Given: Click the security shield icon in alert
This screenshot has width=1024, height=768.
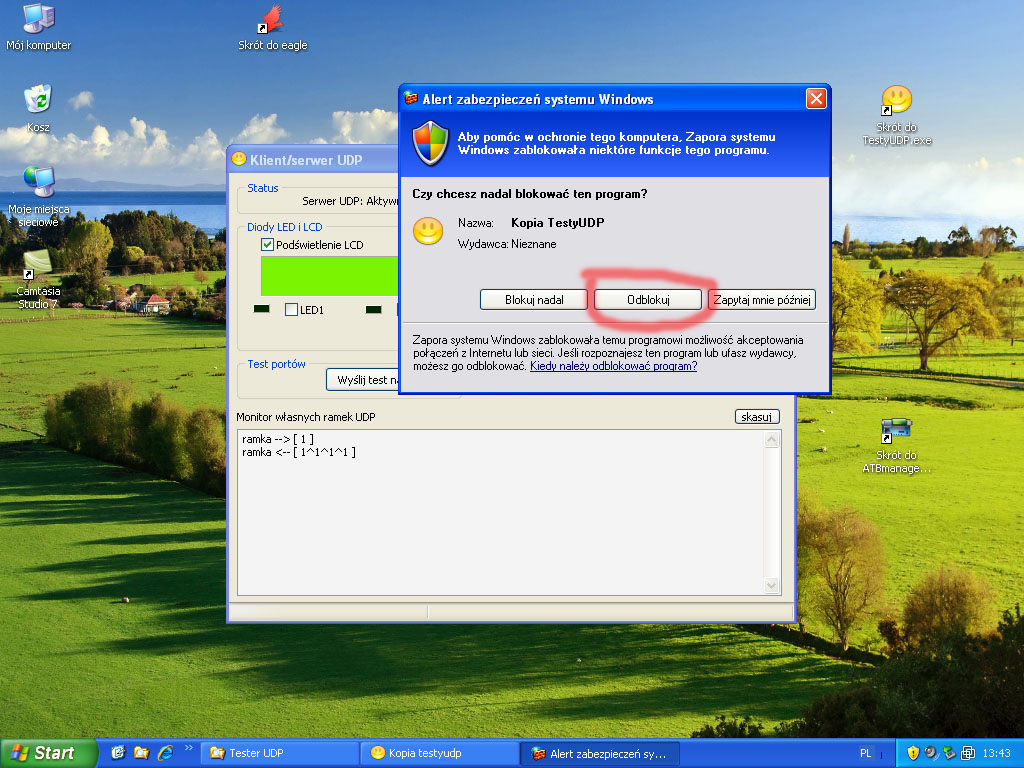Looking at the screenshot, I should point(430,143).
